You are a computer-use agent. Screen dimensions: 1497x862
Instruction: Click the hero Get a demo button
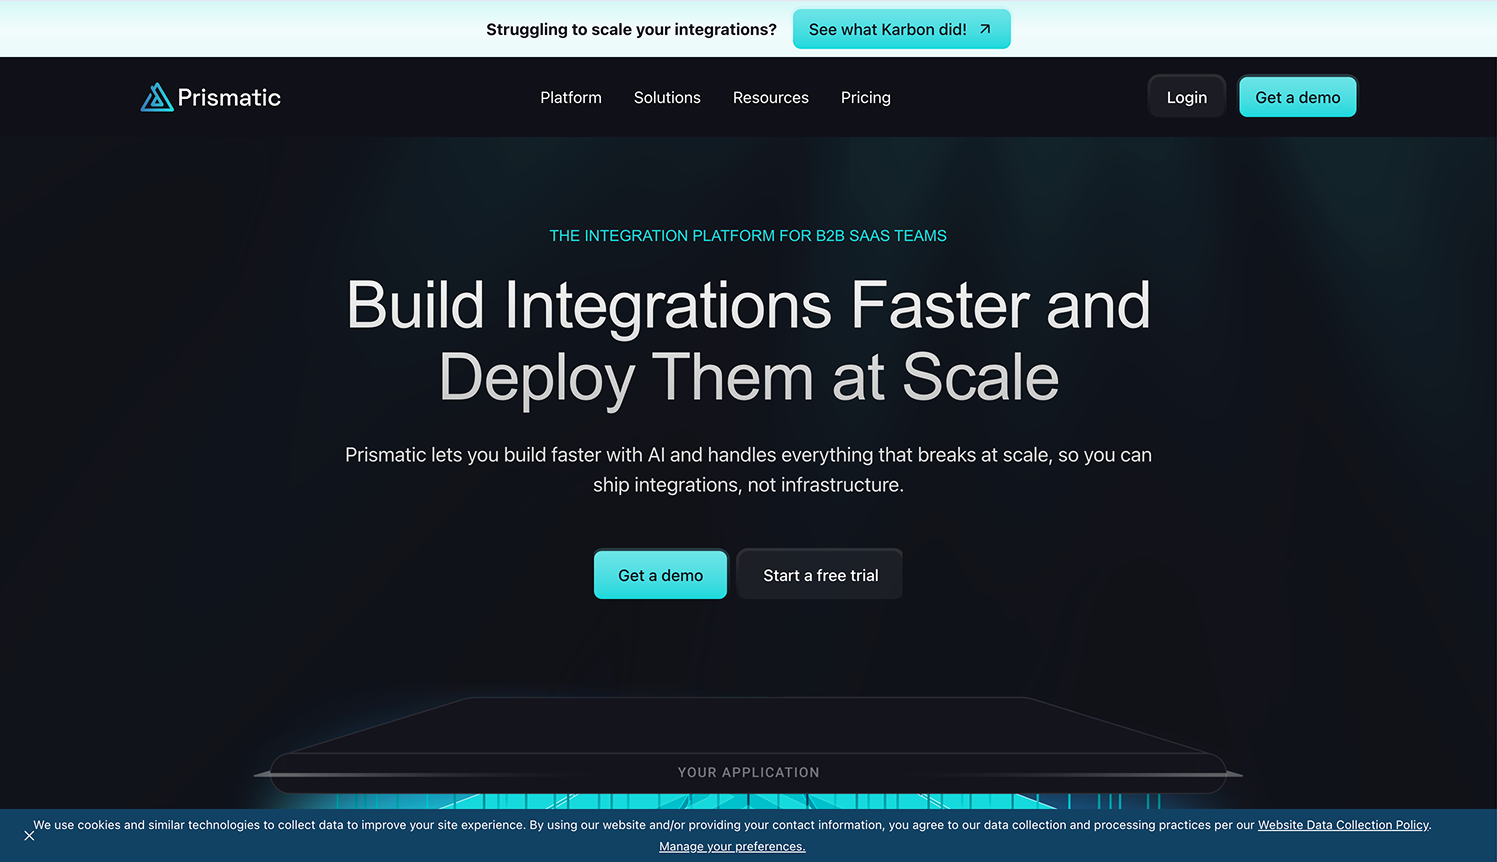tap(660, 575)
